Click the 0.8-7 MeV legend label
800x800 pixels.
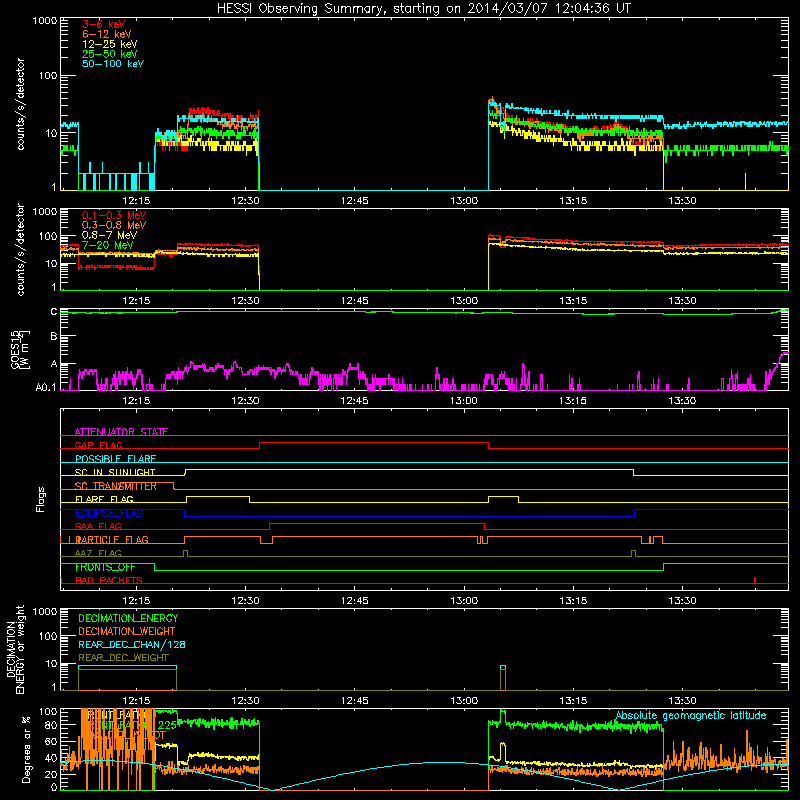tap(109, 235)
